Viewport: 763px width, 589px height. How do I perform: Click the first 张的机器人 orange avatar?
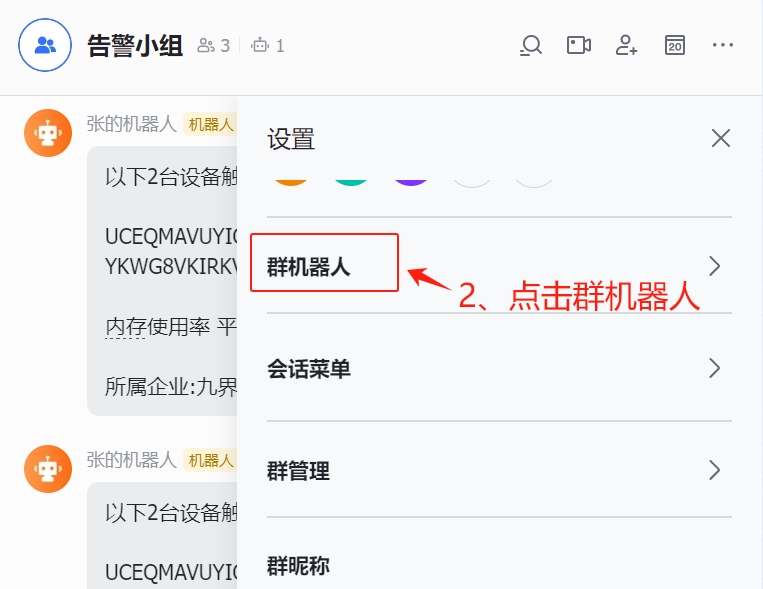pyautogui.click(x=48, y=133)
